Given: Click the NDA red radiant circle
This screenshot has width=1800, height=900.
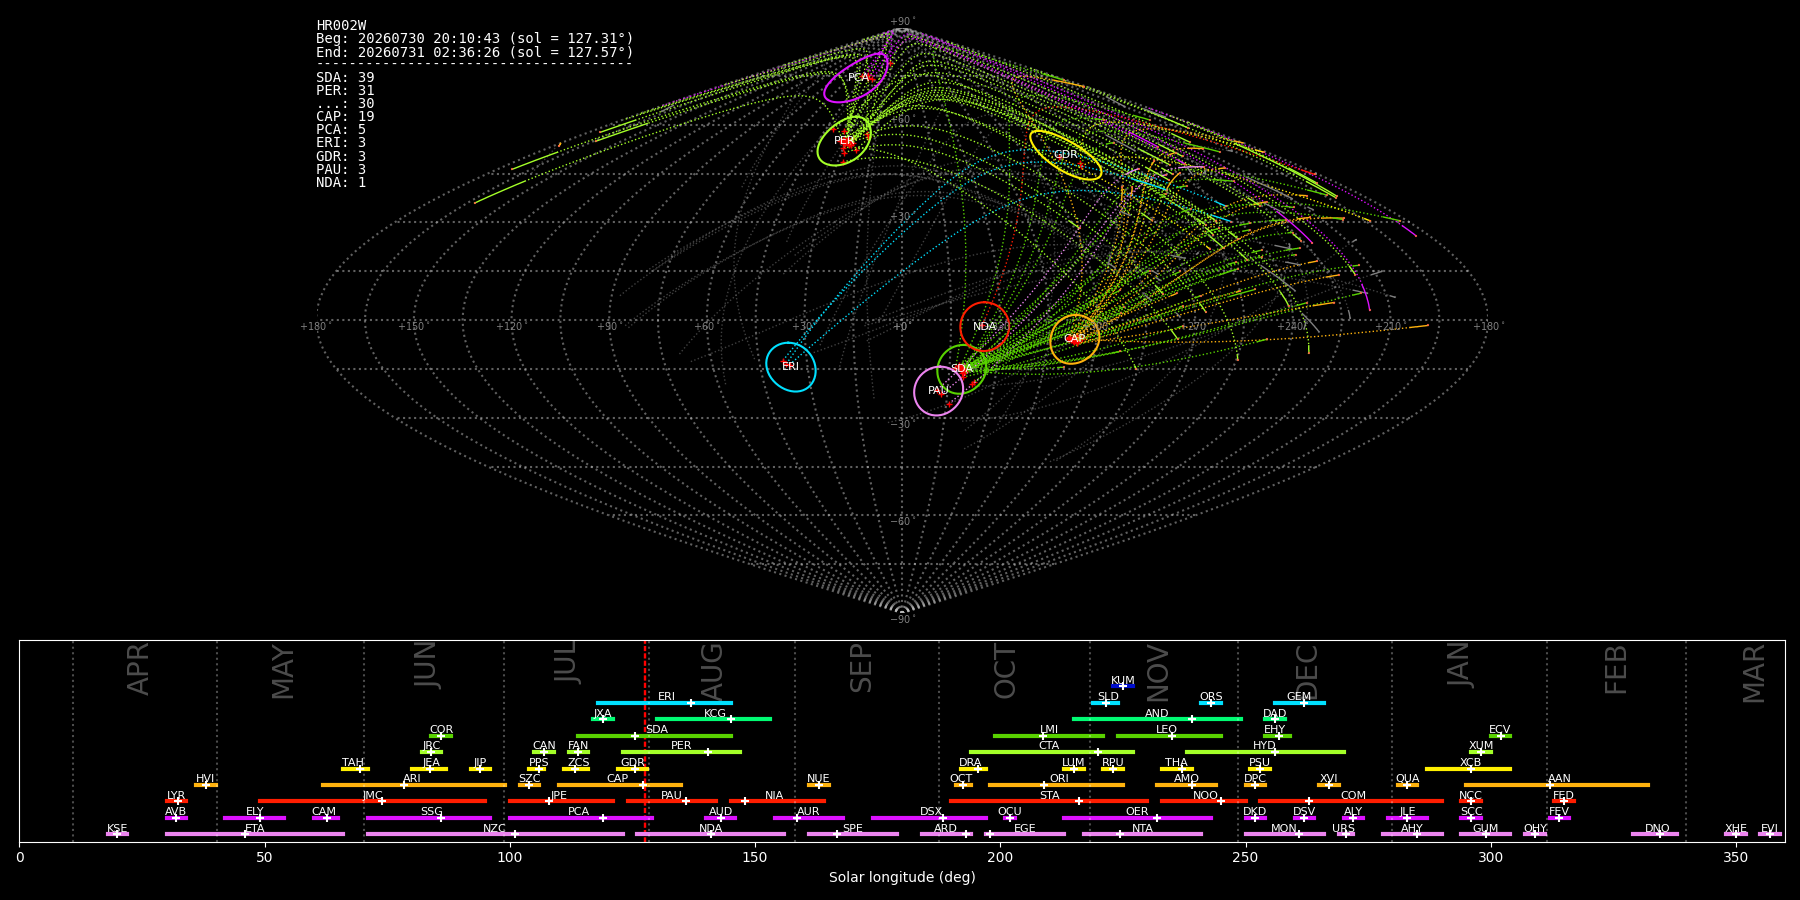Looking at the screenshot, I should click(985, 327).
